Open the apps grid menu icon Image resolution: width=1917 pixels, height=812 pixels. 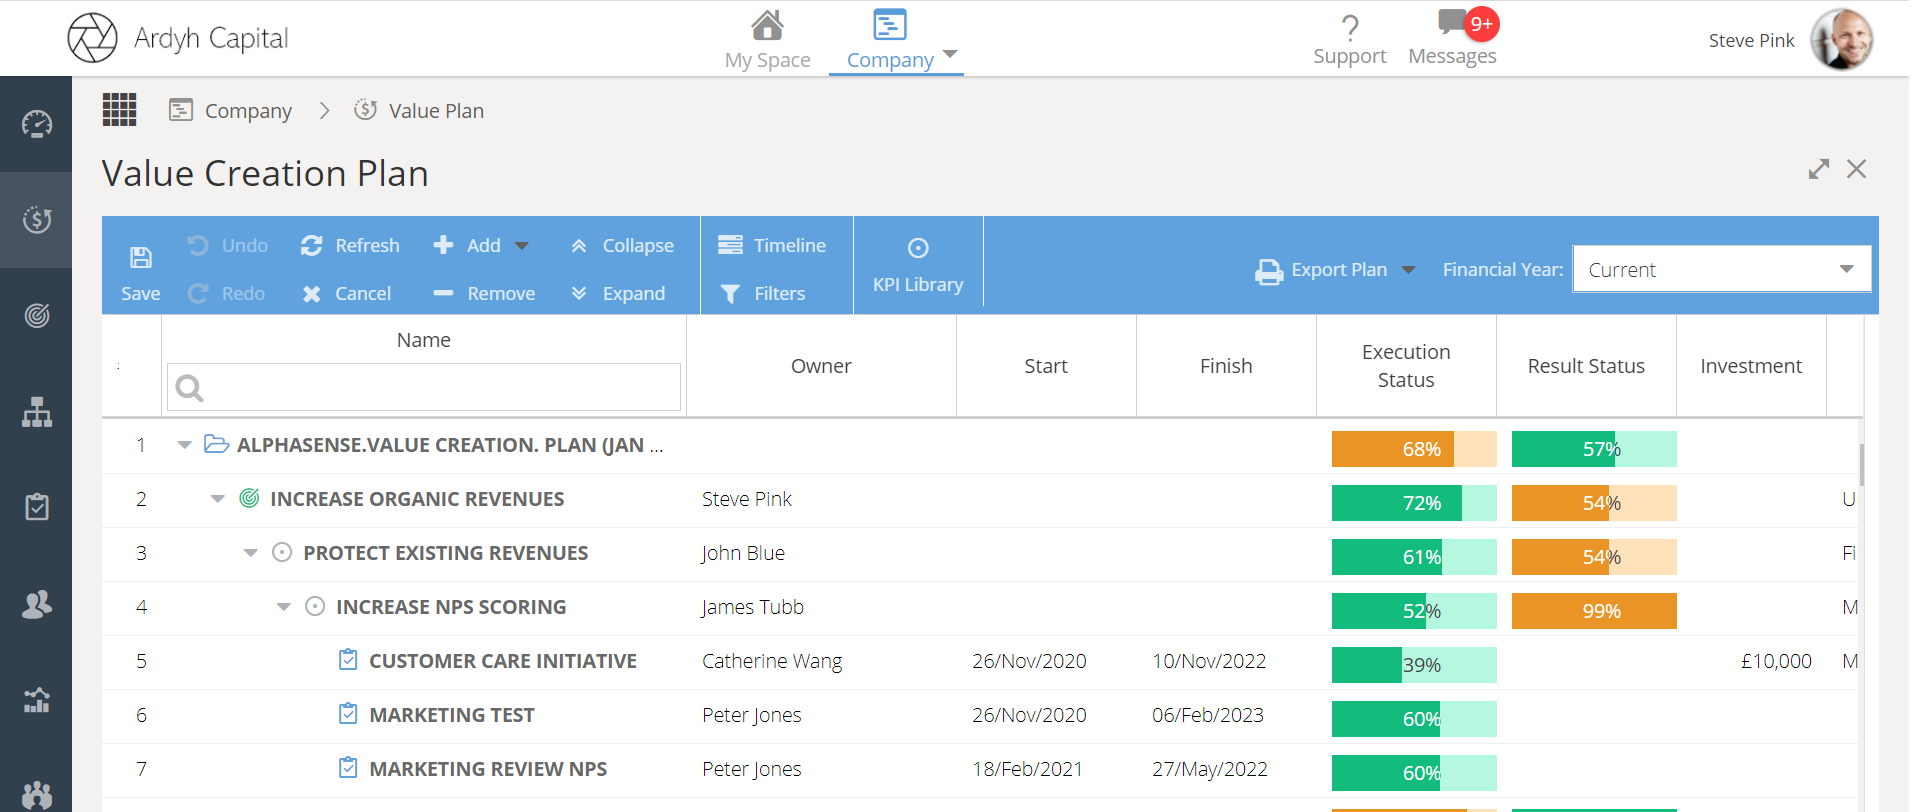tap(119, 110)
